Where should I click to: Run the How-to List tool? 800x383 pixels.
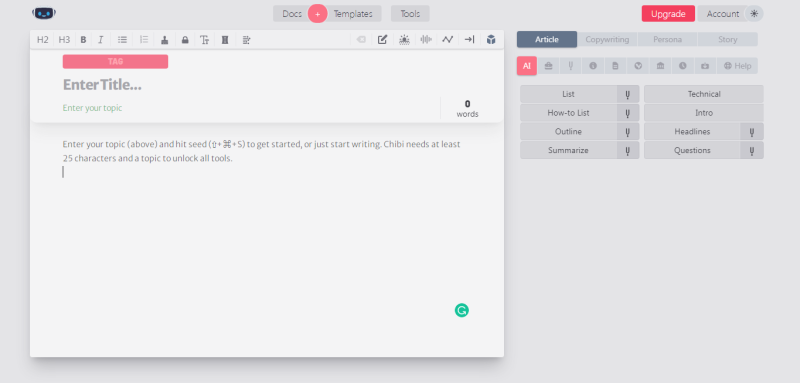click(568, 113)
